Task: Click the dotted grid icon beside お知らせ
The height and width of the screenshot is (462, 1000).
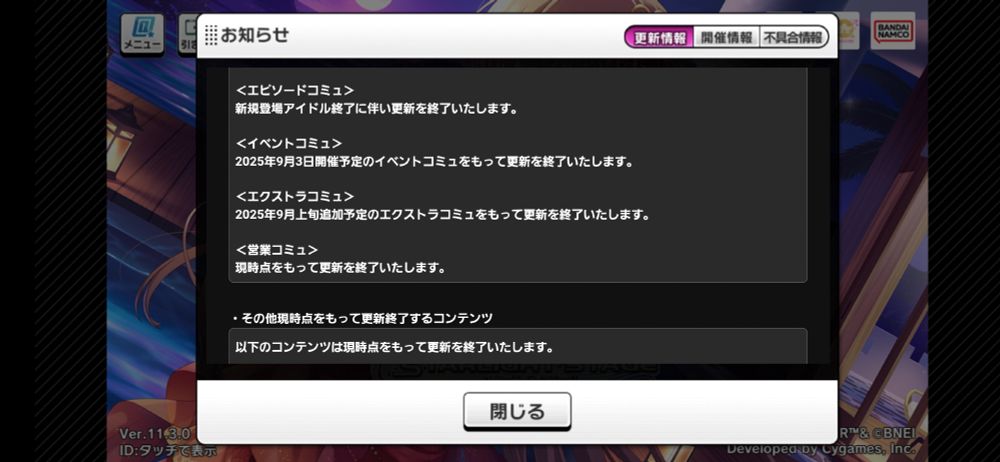Action: [211, 35]
